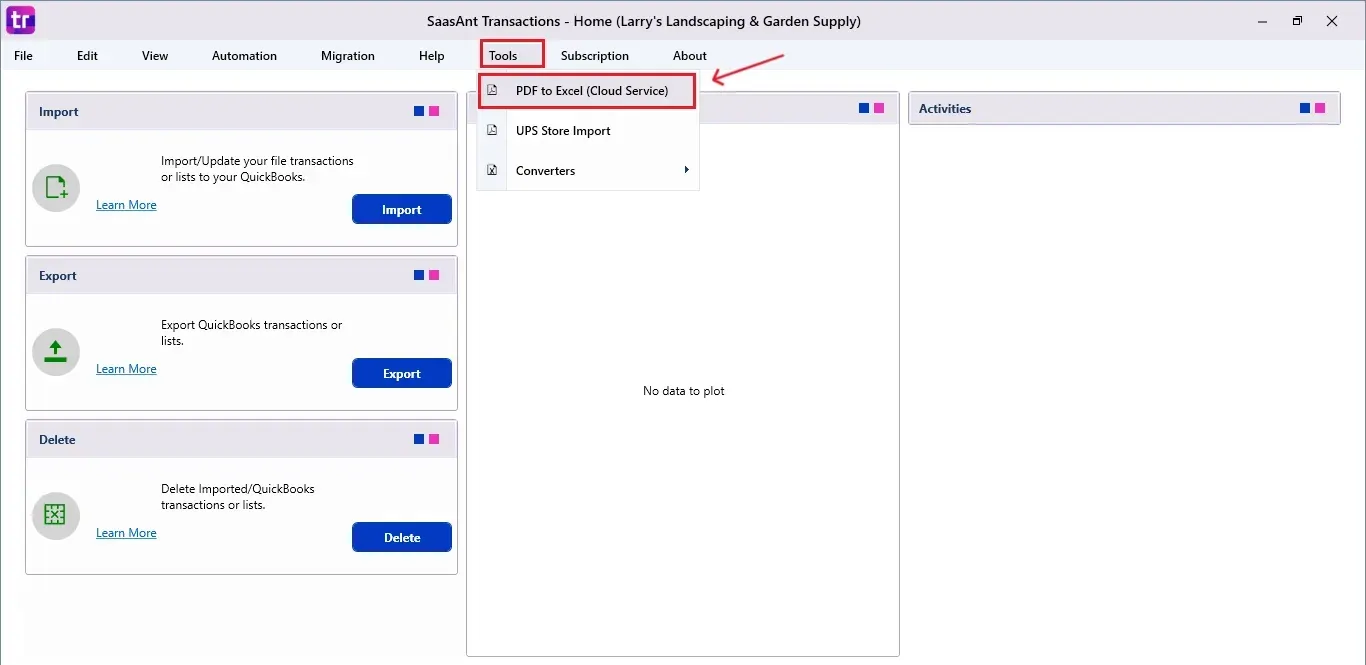Click the blue Export button
This screenshot has height=665, width=1366.
402,373
